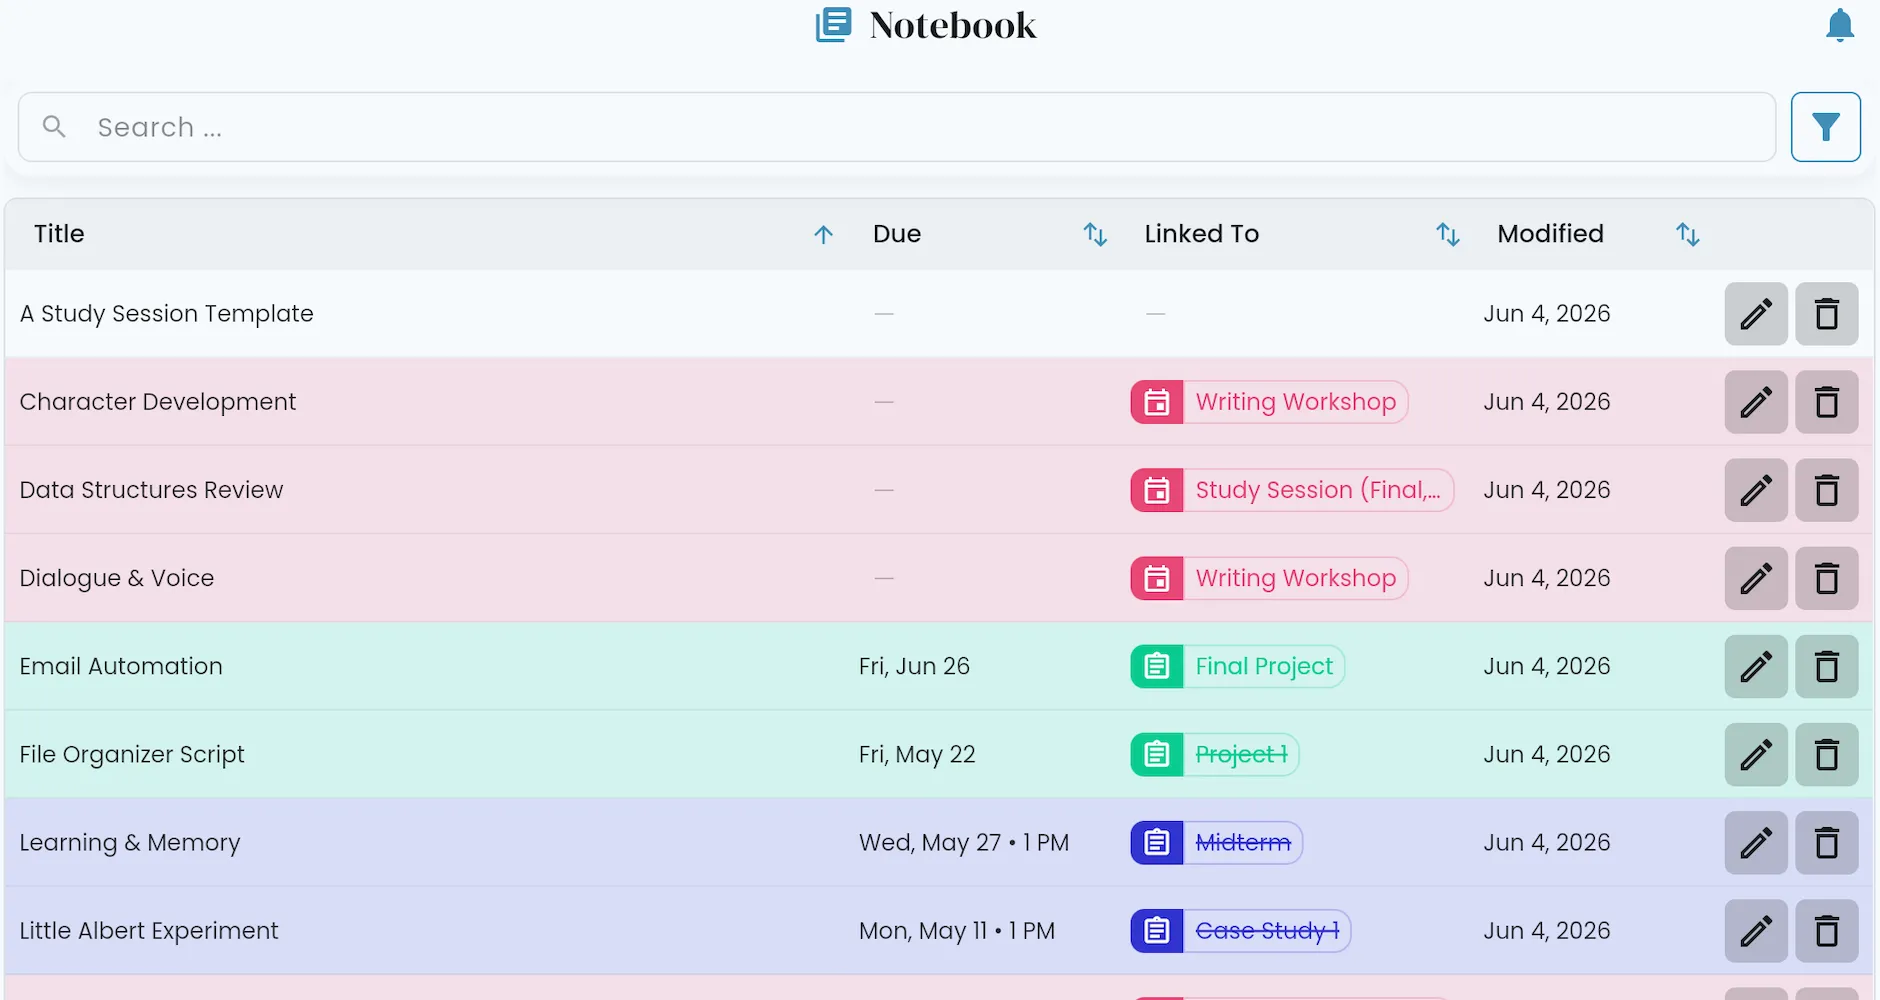Click due date Wed, May 27 • 1 PM

pyautogui.click(x=964, y=842)
